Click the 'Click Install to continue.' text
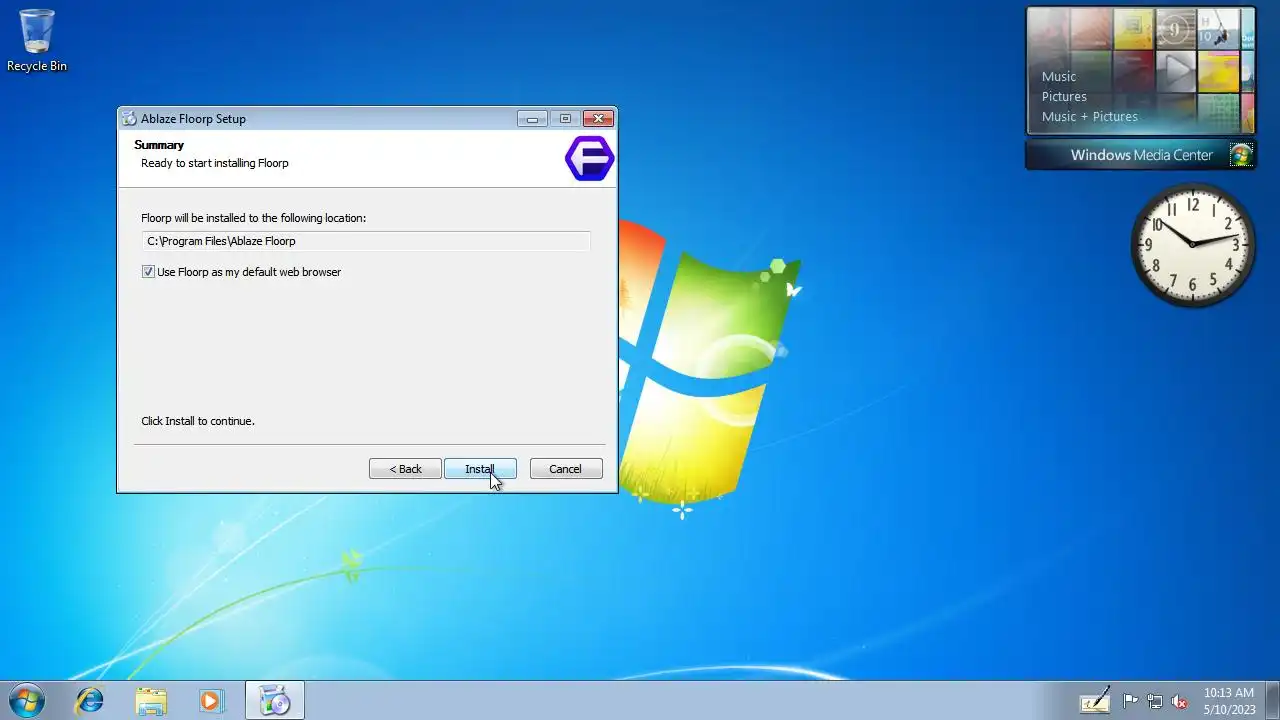Screen dimensions: 1280x720 pos(198,421)
